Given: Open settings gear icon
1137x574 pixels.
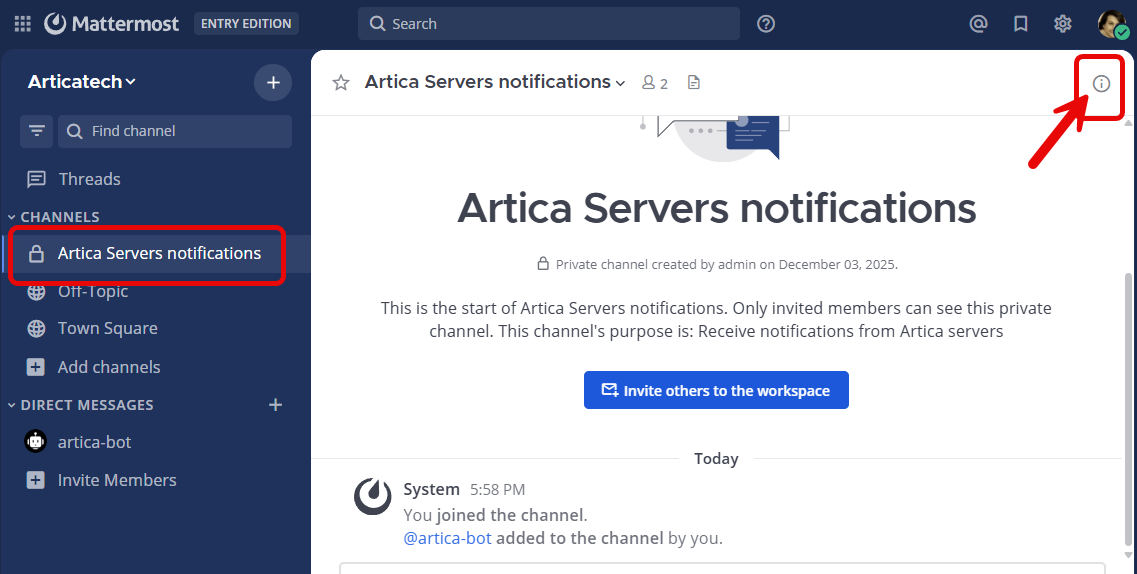Looking at the screenshot, I should click(x=1063, y=24).
